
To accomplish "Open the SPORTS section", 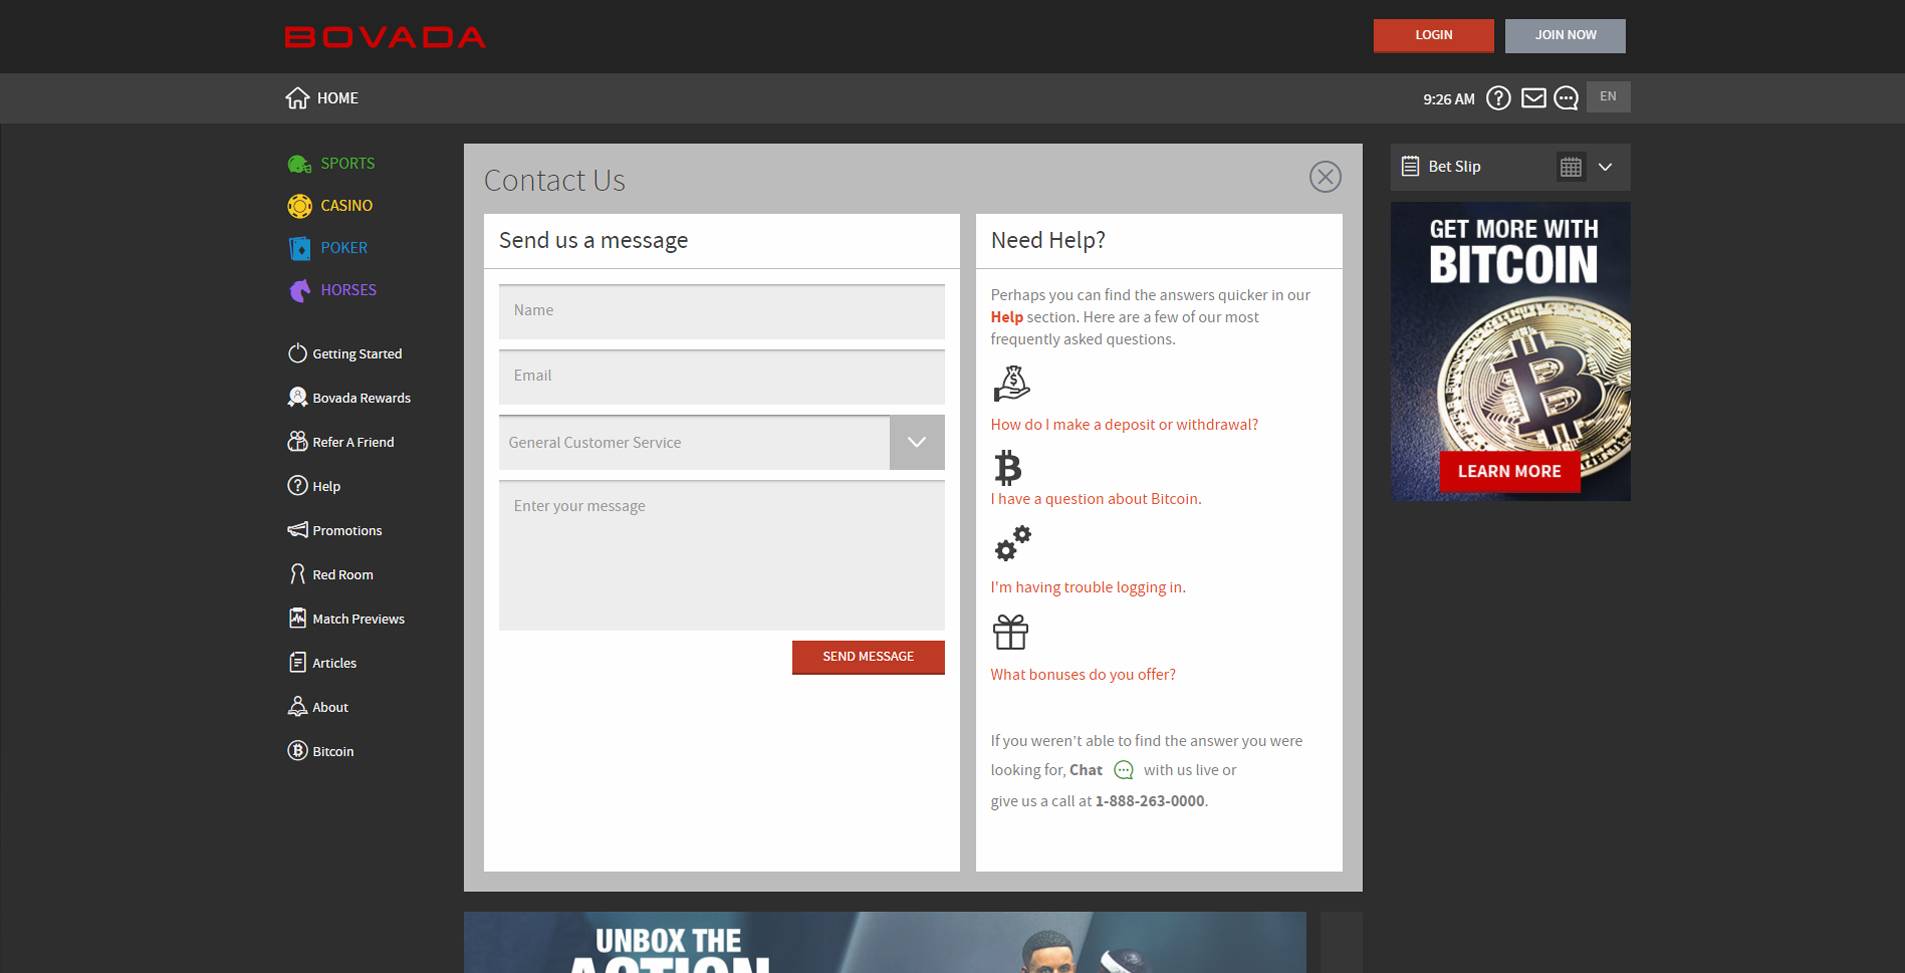I will [x=347, y=163].
